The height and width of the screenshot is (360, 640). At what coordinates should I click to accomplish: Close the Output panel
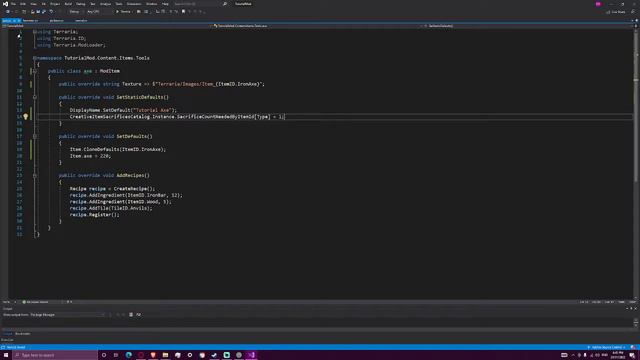pos(636,309)
